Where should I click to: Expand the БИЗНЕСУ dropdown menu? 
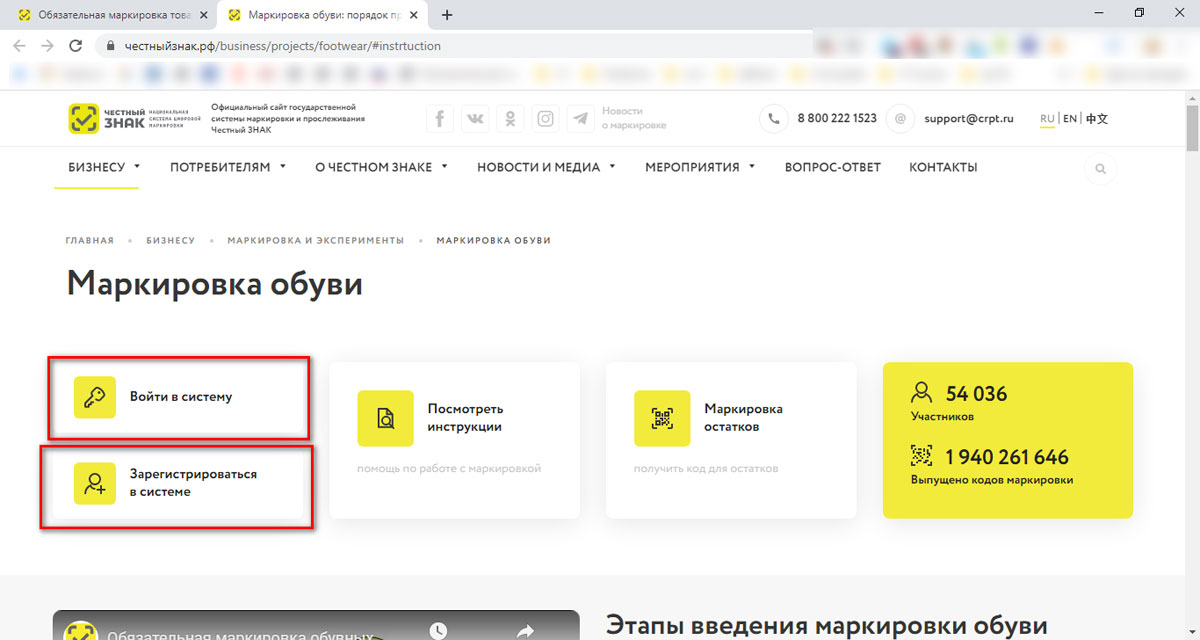click(x=104, y=167)
